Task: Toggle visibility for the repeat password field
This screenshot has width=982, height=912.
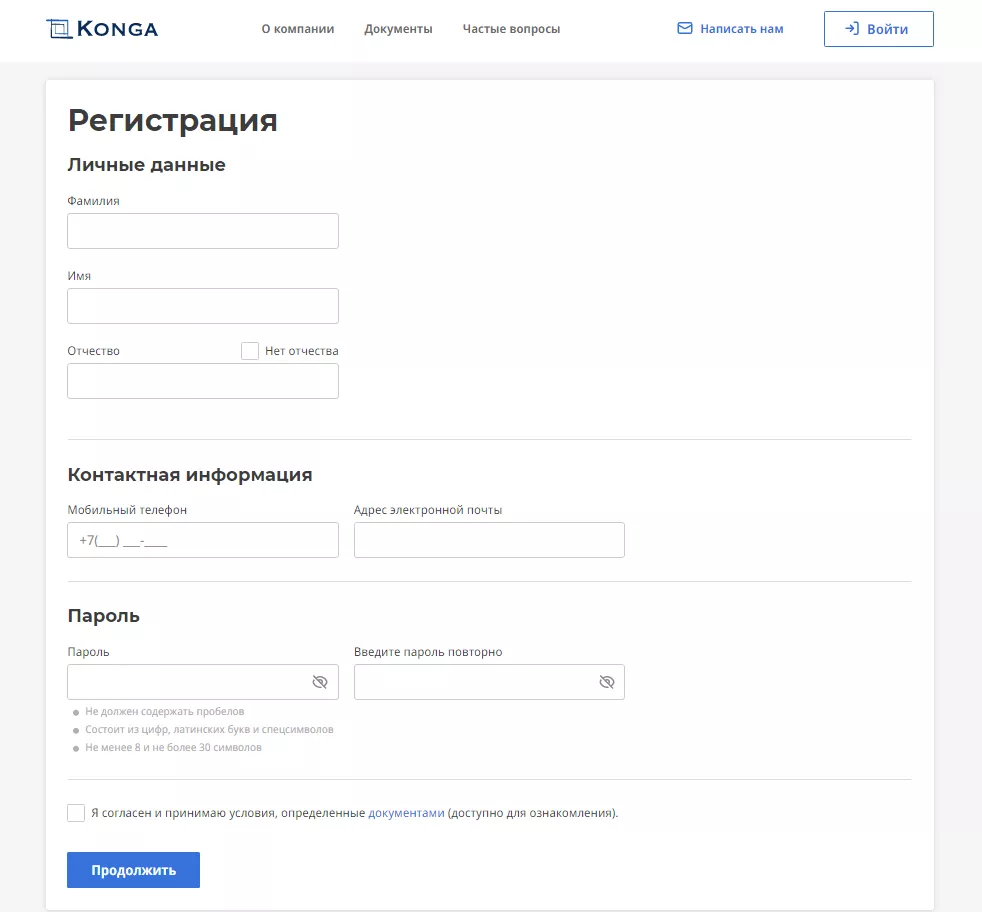Action: point(606,682)
